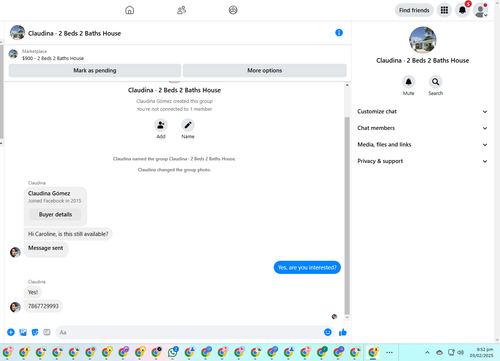500x361 pixels.
Task: Click the 'Yes, are you interested?' message bubble
Action: point(307,267)
